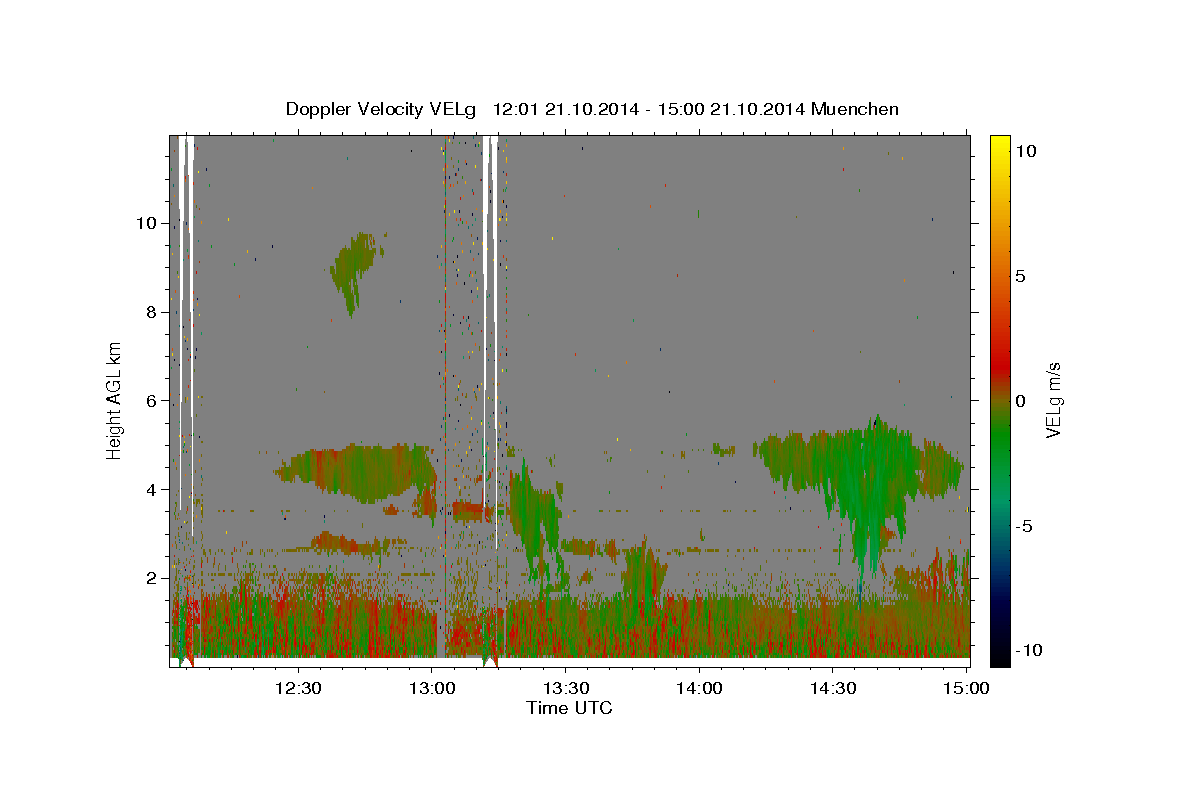The image size is (1200, 800).
Task: Click the 'Muenchen' location label in title
Action: pyautogui.click(x=855, y=109)
